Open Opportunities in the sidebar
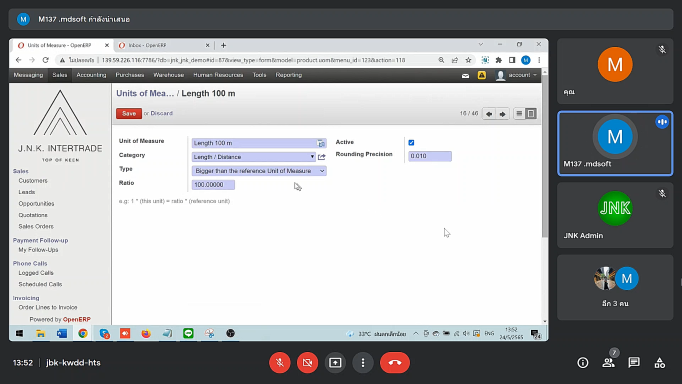The width and height of the screenshot is (682, 384). pyautogui.click(x=37, y=204)
